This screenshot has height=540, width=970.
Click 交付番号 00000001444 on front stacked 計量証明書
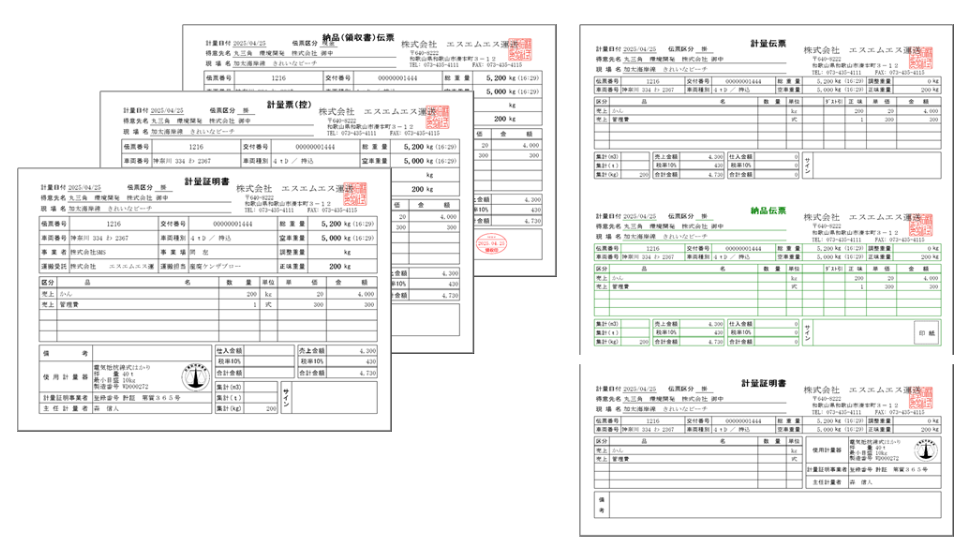233,224
